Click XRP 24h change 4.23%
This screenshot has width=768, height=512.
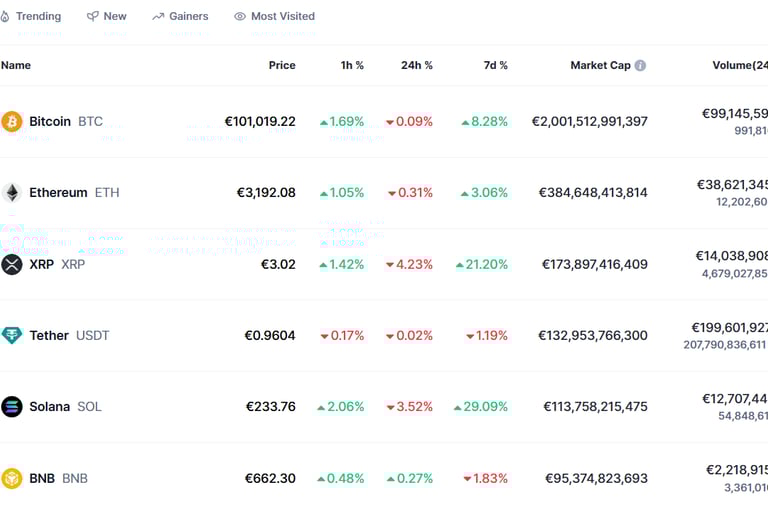pos(409,265)
